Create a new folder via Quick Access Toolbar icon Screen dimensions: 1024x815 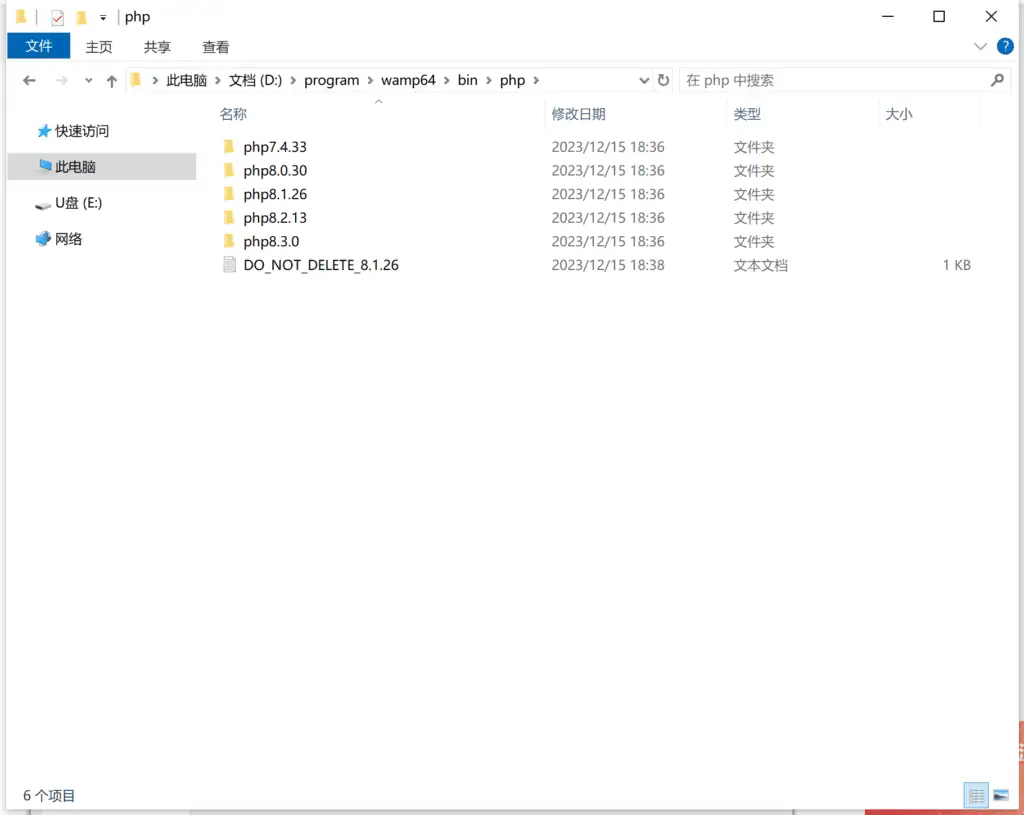click(80, 17)
